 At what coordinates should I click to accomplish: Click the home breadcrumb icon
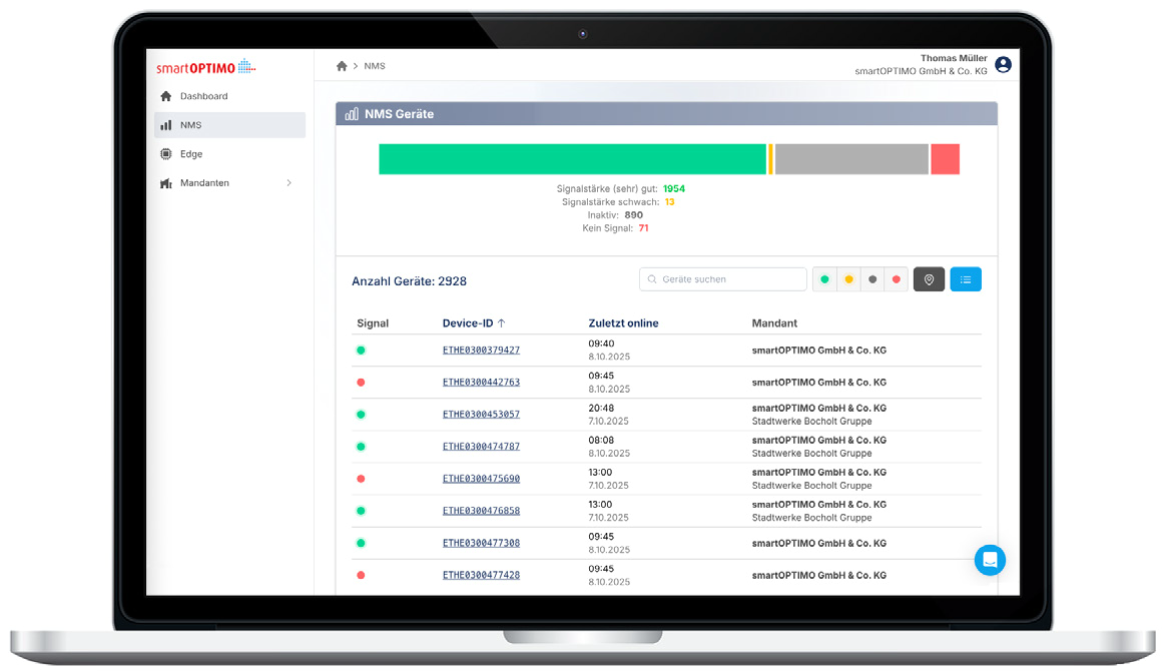pyautogui.click(x=342, y=66)
